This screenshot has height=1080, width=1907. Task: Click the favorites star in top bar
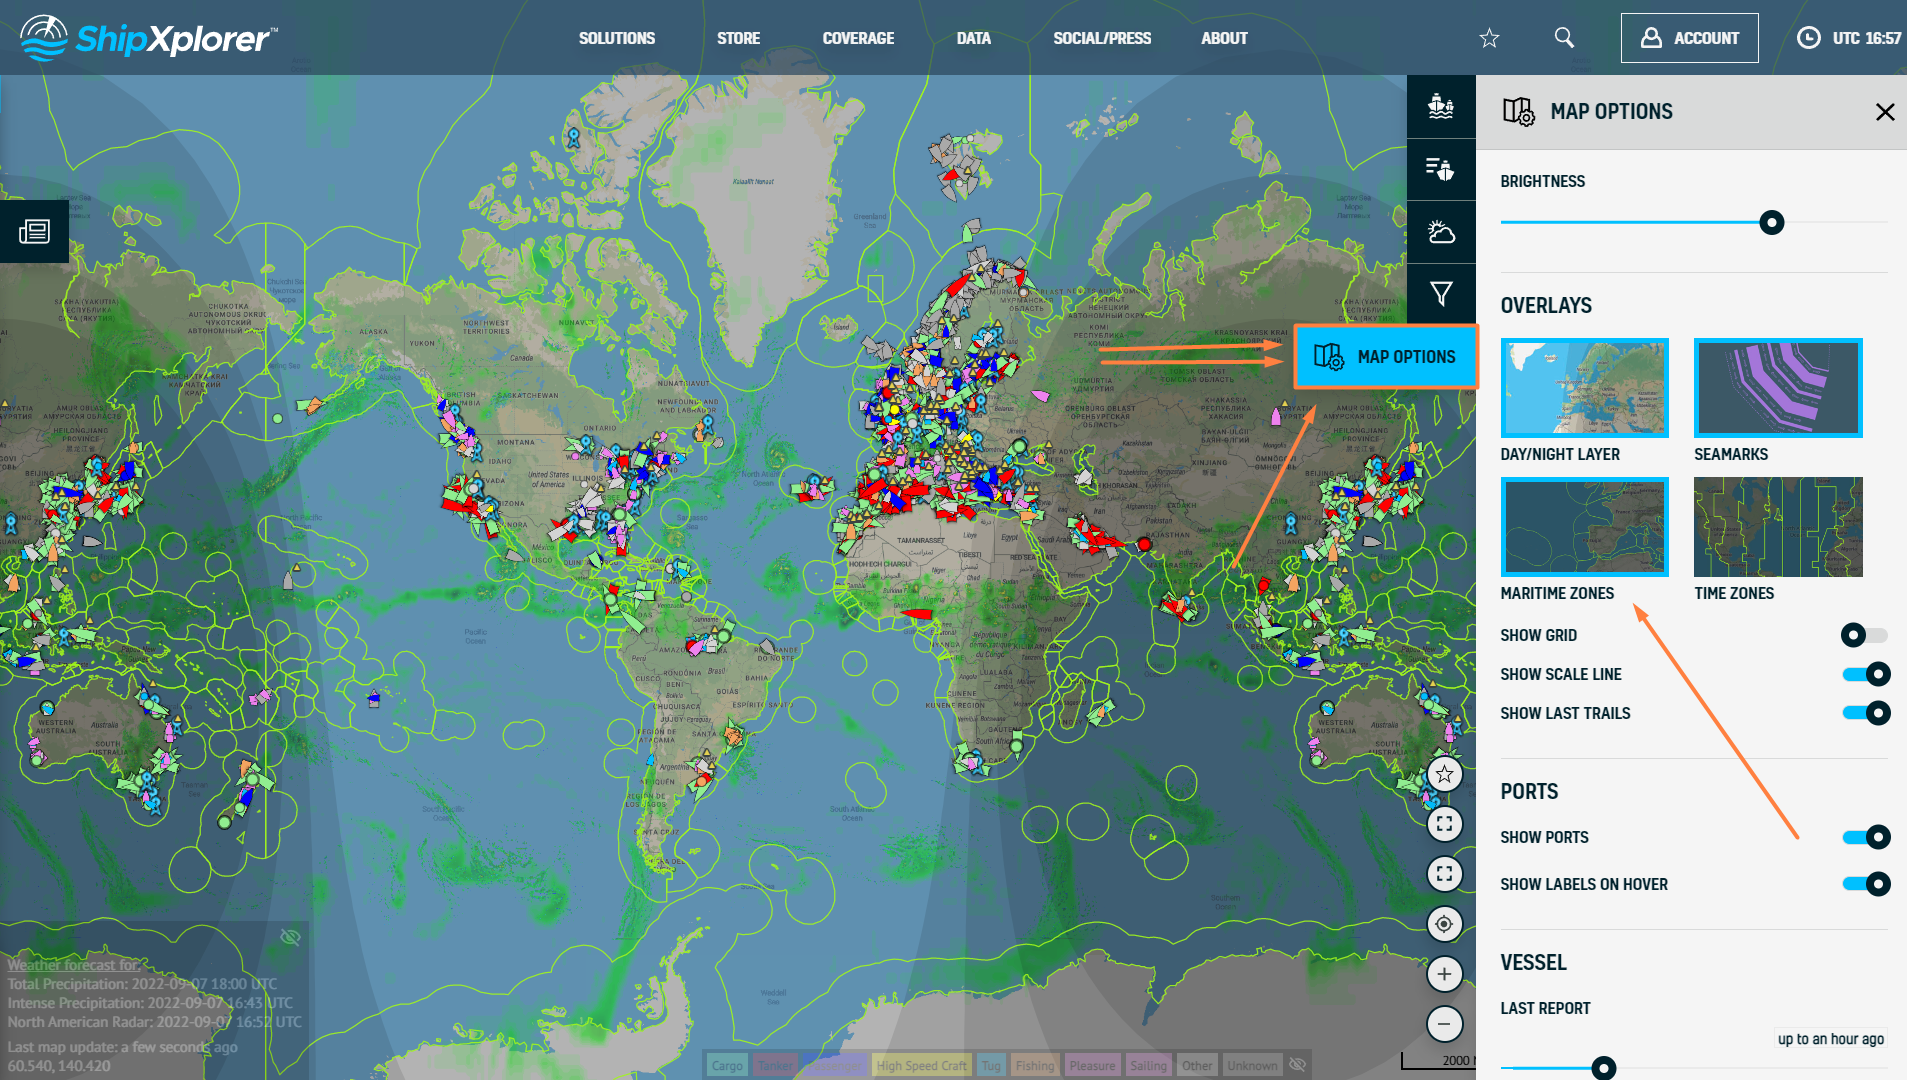coord(1489,38)
